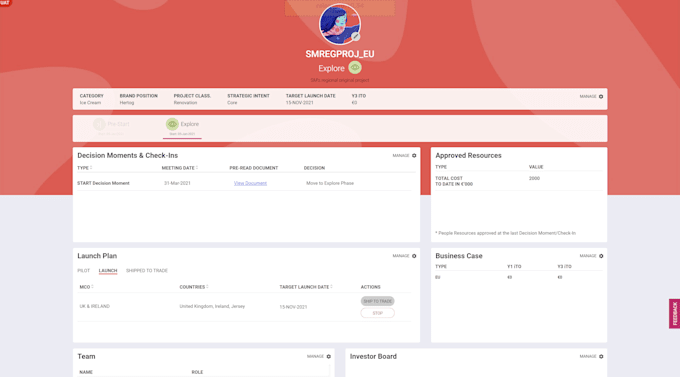Click the START Decision Moment row
The height and width of the screenshot is (377, 680).
244,183
